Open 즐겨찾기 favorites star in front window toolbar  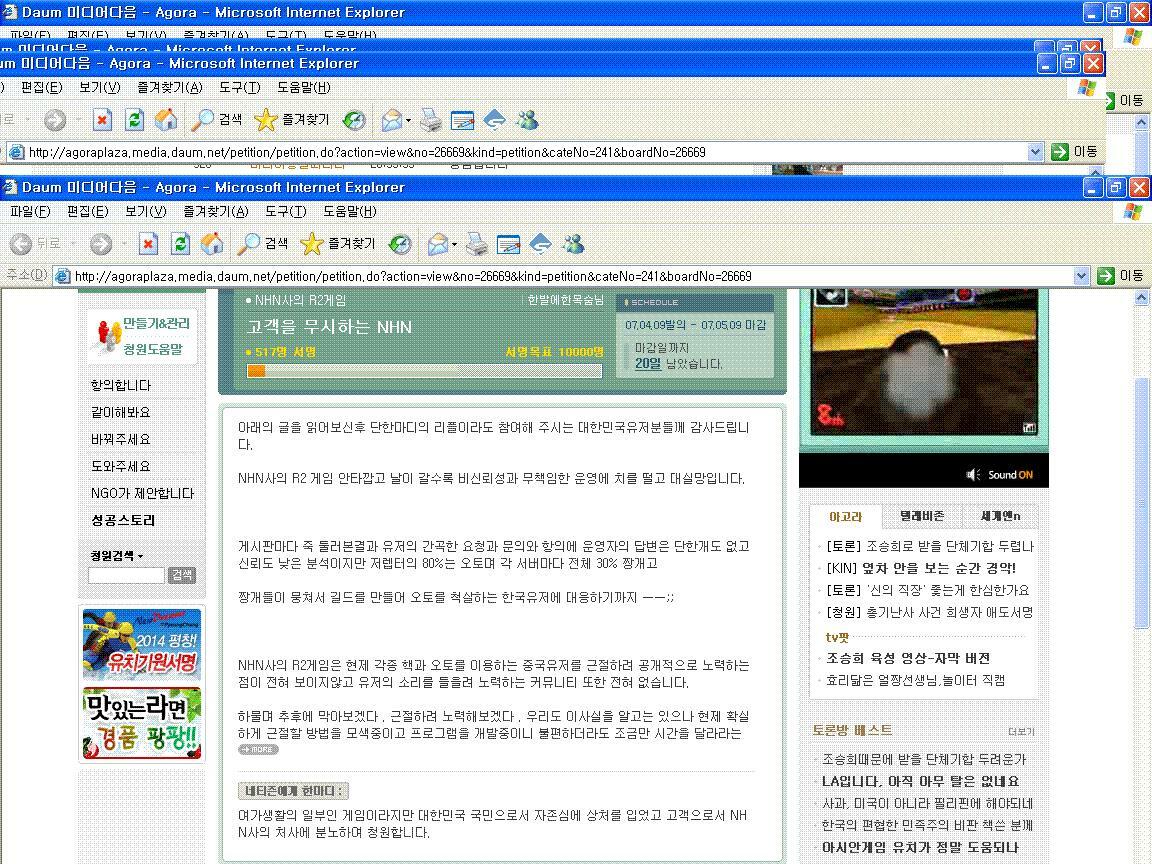[x=338, y=244]
